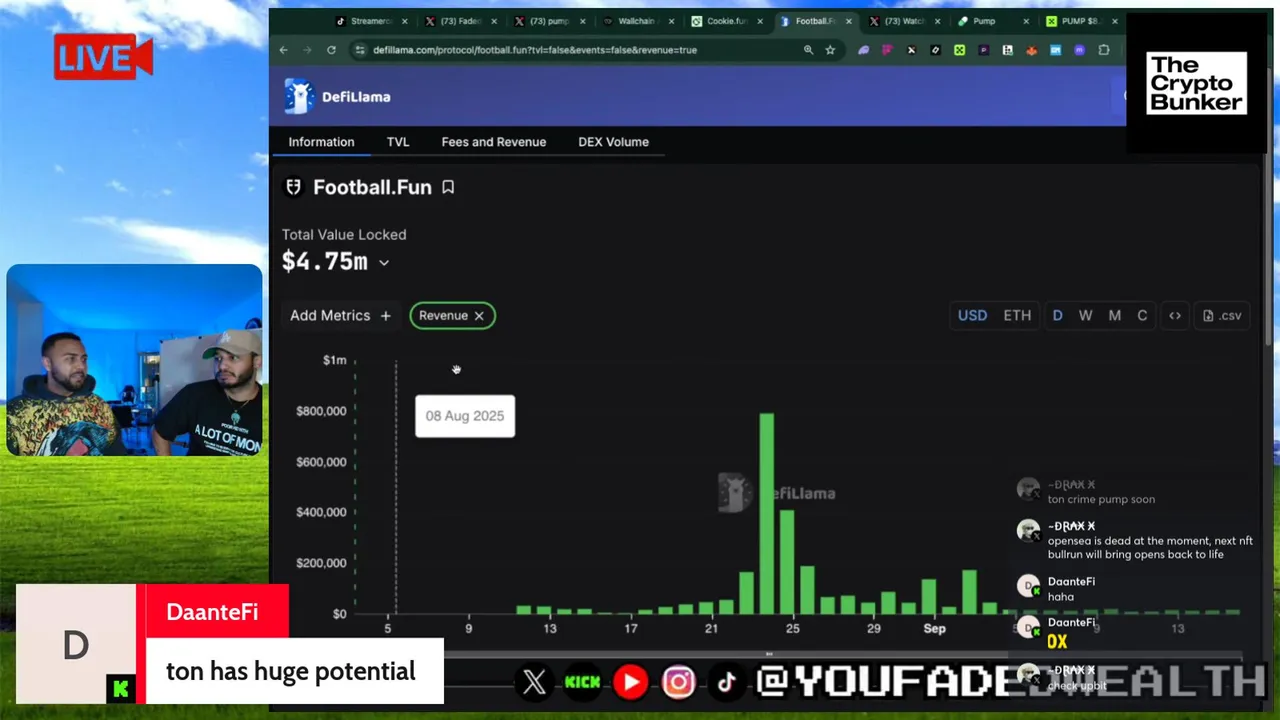Viewport: 1280px width, 720px height.
Task: Switch chart currency to USD
Action: 972,315
